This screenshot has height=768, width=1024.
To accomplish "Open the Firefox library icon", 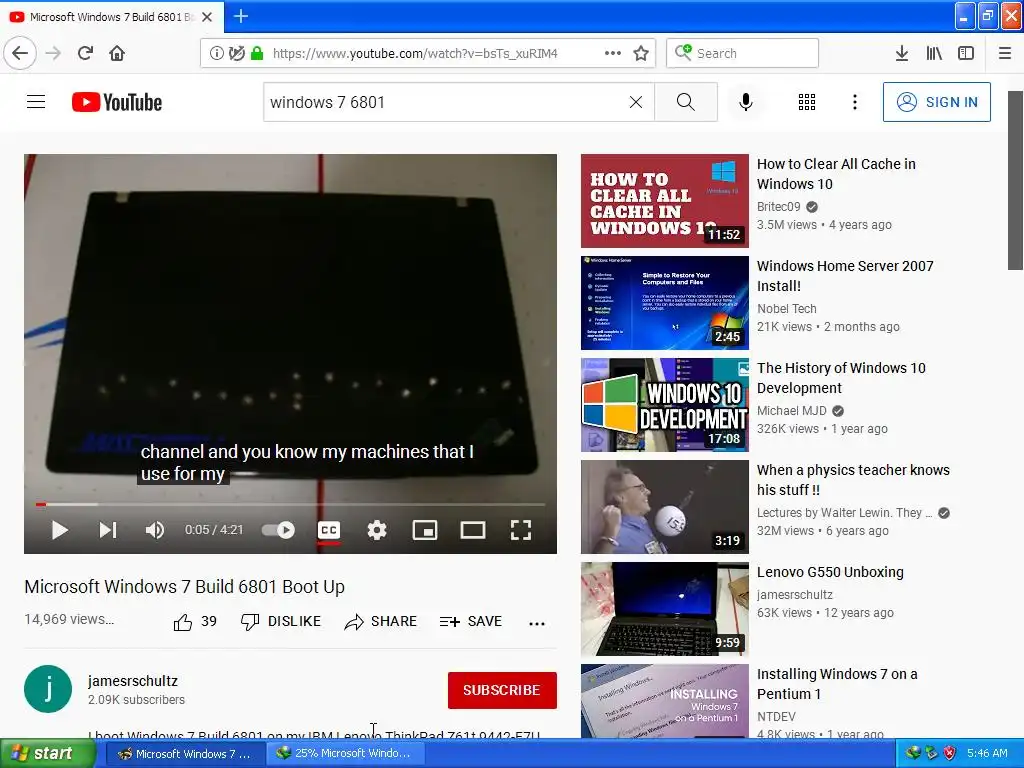I will pyautogui.click(x=934, y=53).
